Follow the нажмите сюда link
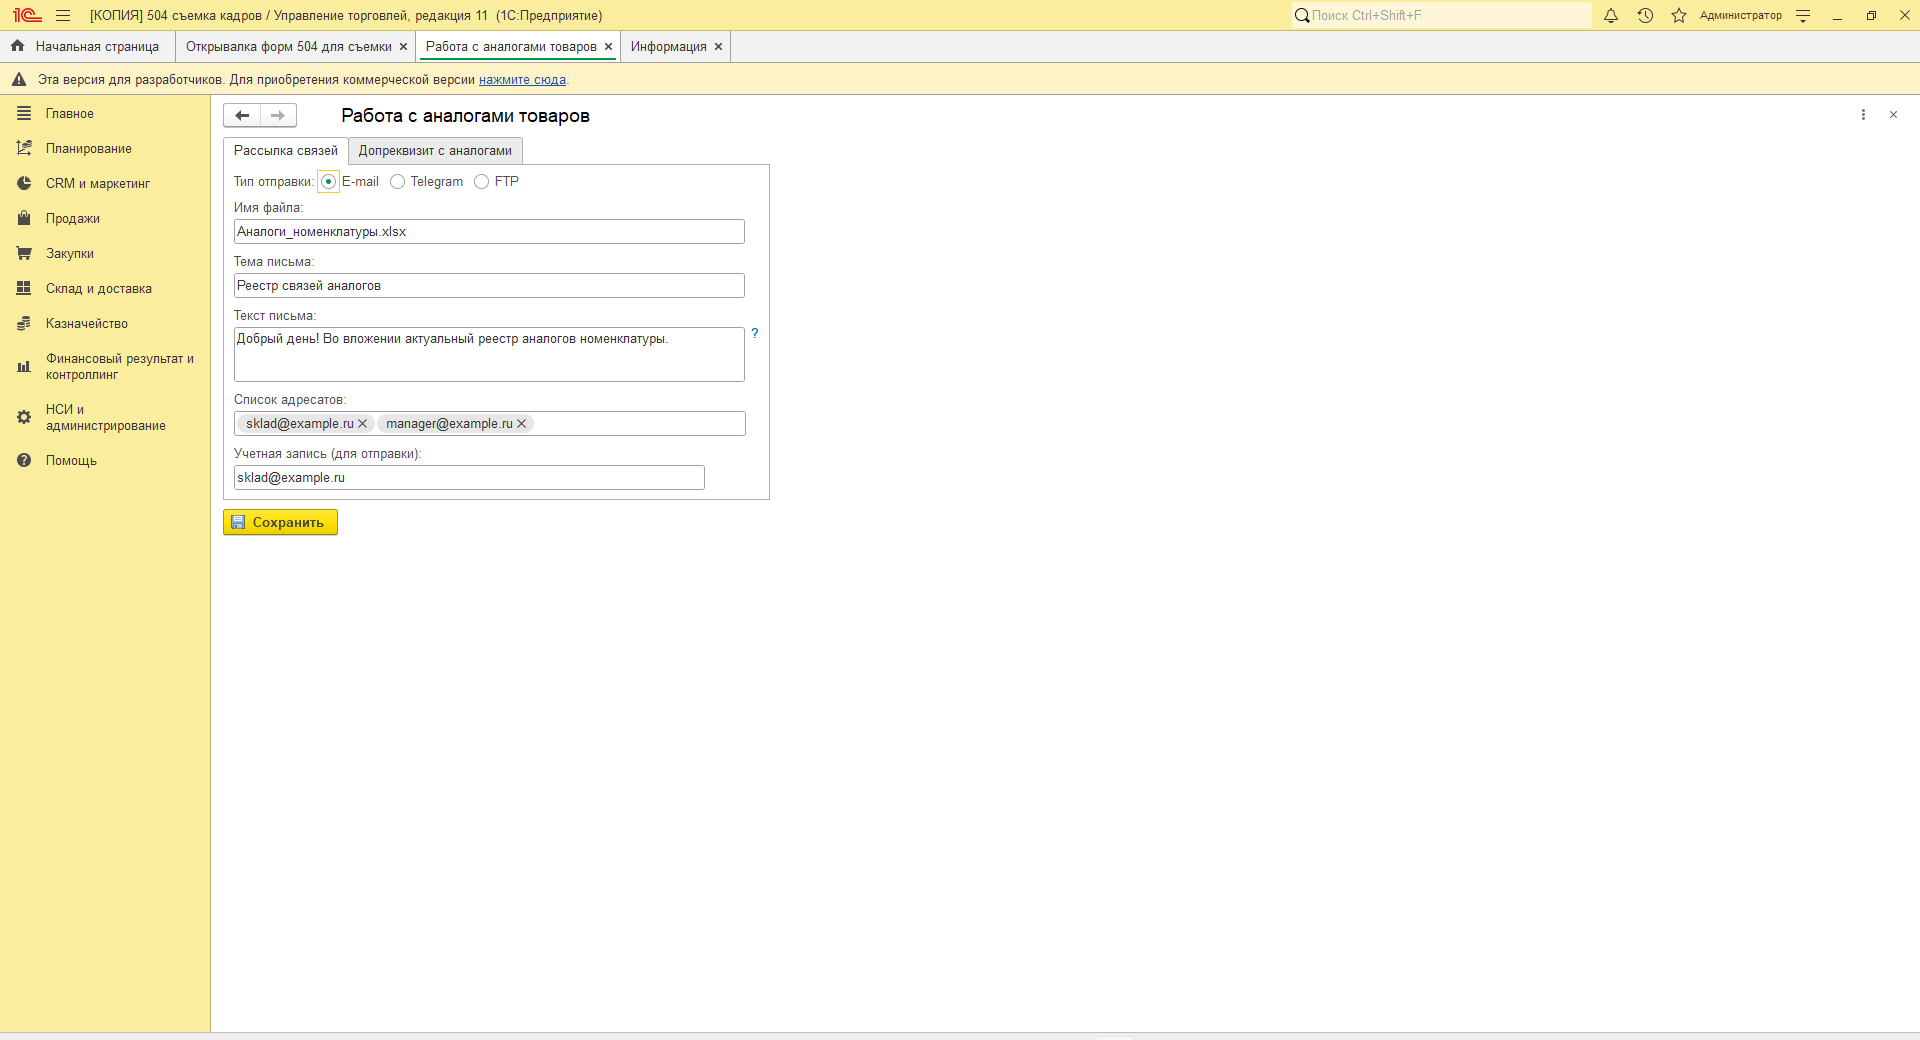The image size is (1920, 1040). pos(522,80)
